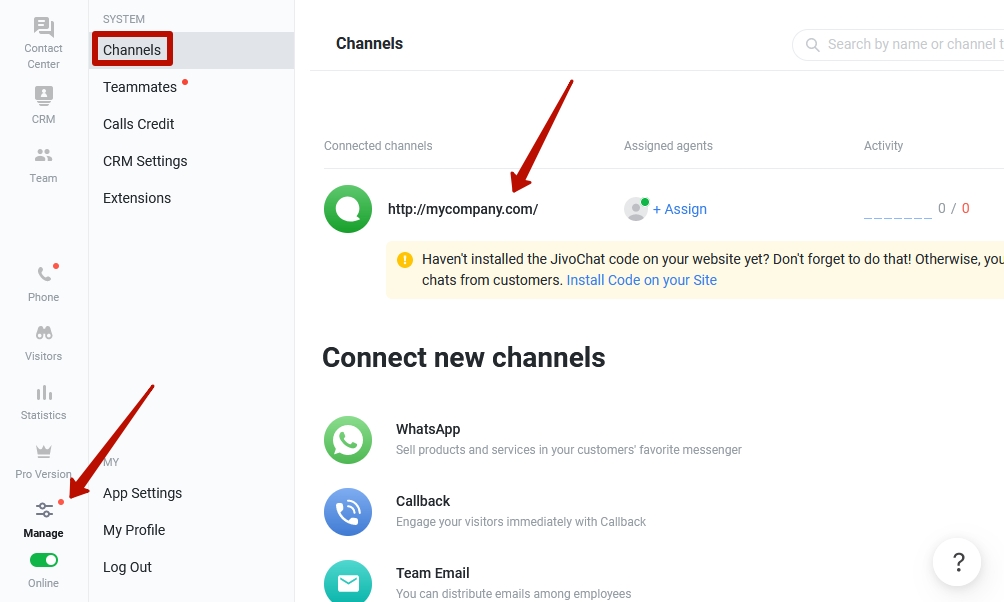Image resolution: width=1004 pixels, height=602 pixels.
Task: Click the SYSTEM section label
Action: tap(124, 19)
